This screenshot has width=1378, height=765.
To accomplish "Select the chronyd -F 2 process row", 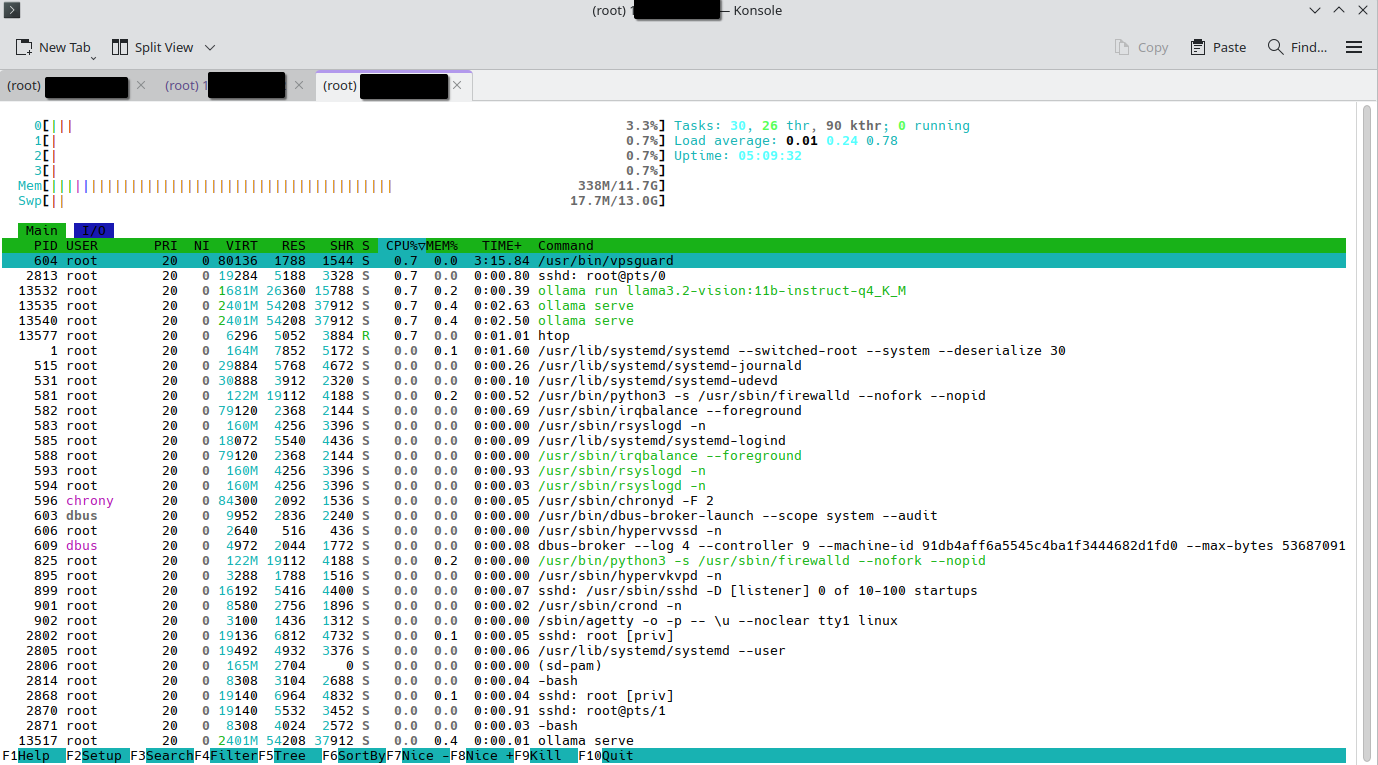I will pos(674,501).
